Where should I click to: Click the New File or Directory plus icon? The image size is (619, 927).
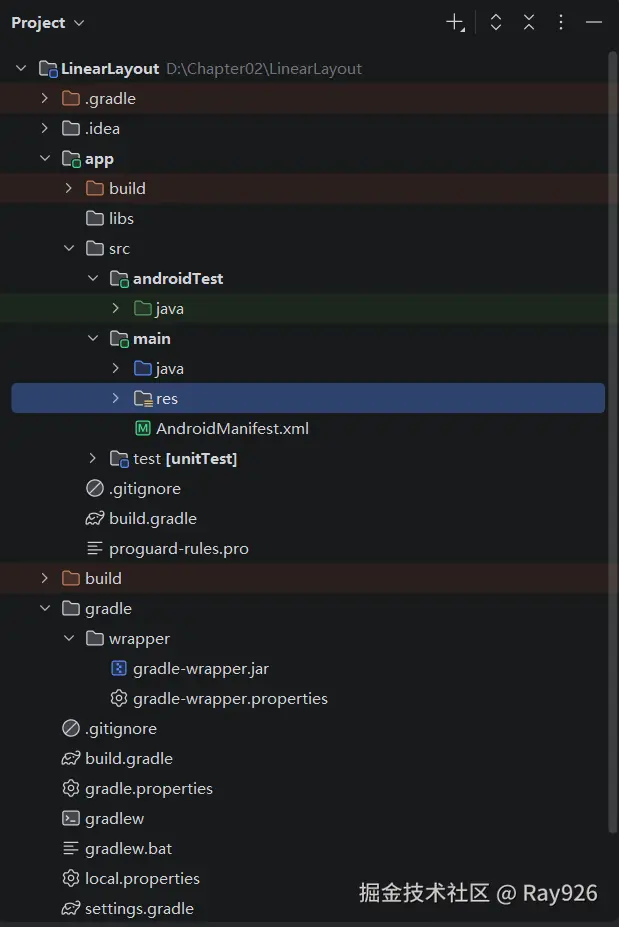[x=455, y=22]
